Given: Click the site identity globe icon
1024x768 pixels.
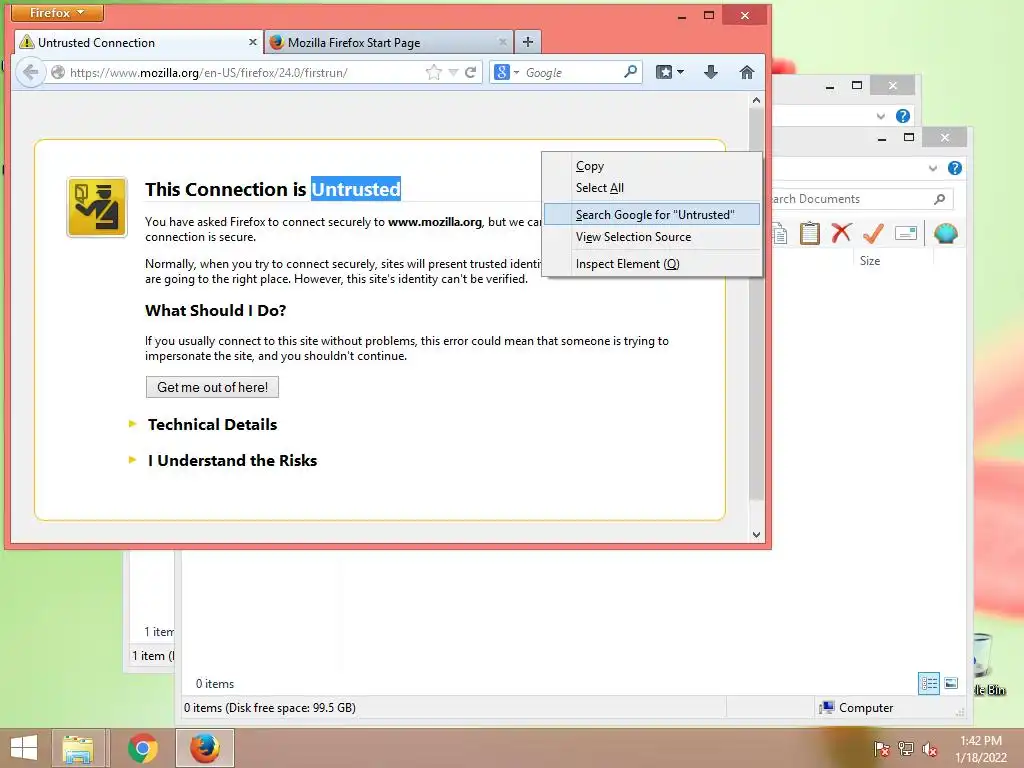Looking at the screenshot, I should [57, 72].
